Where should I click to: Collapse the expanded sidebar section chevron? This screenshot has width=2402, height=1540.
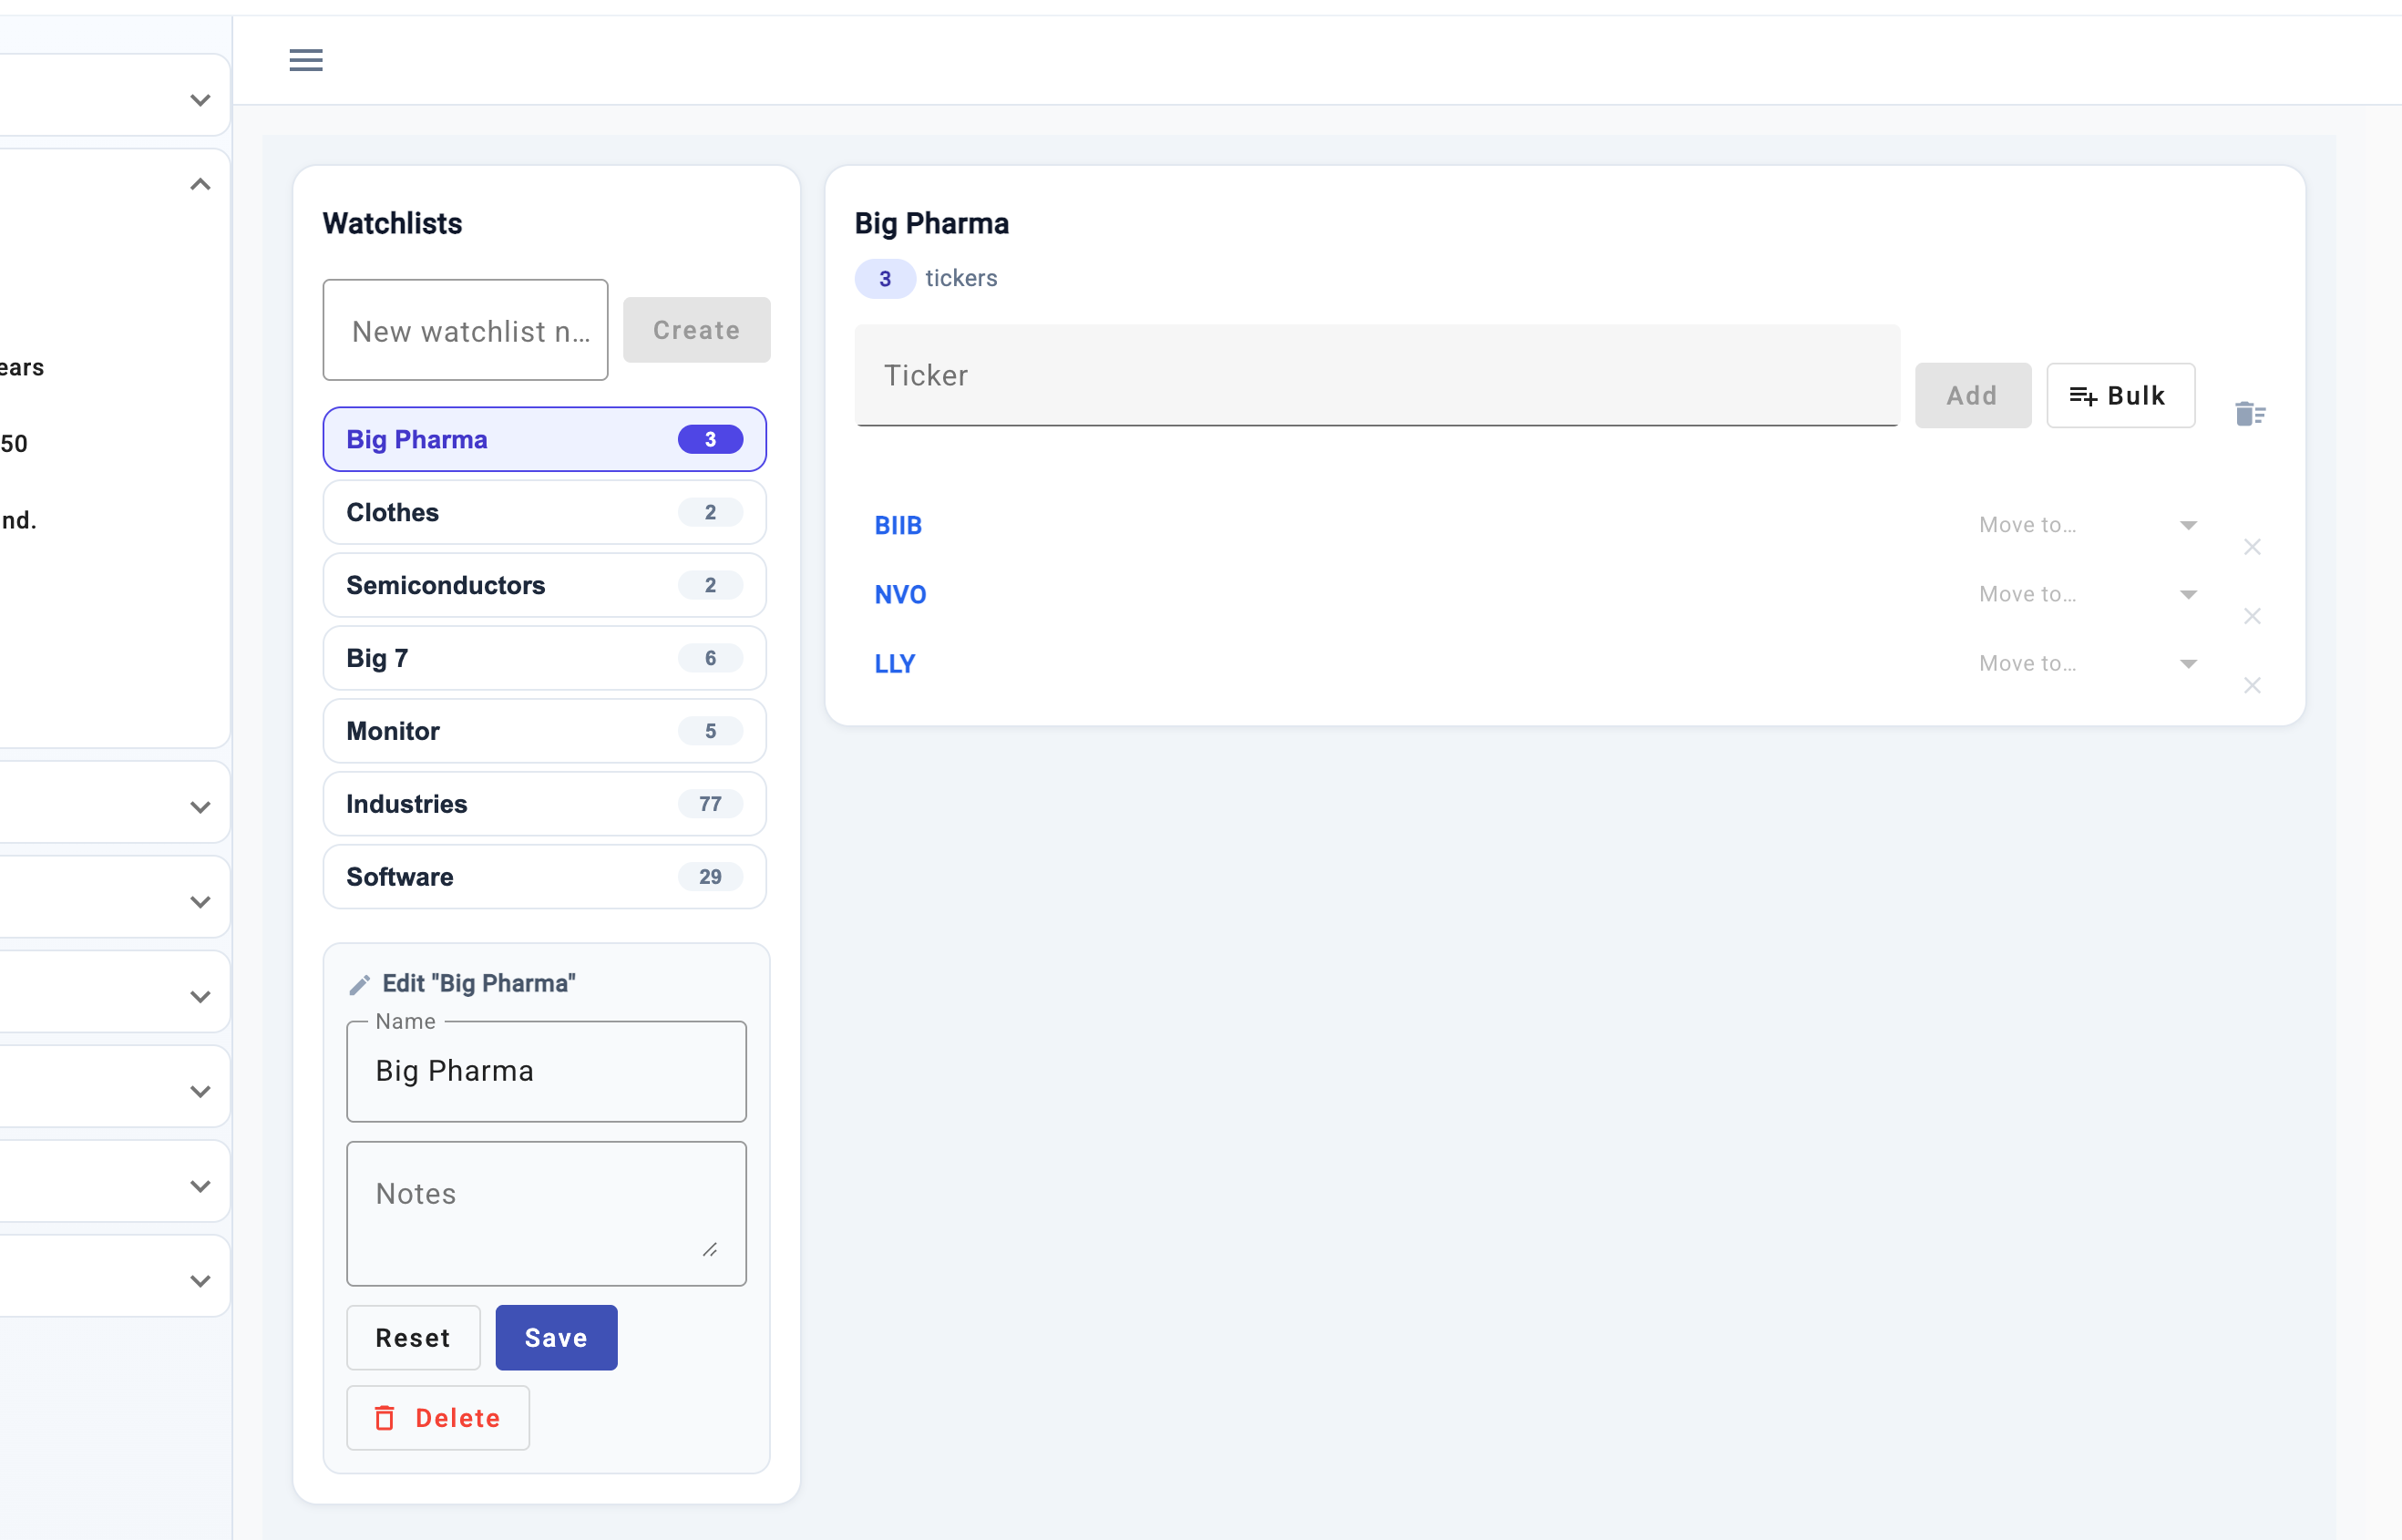click(x=200, y=185)
